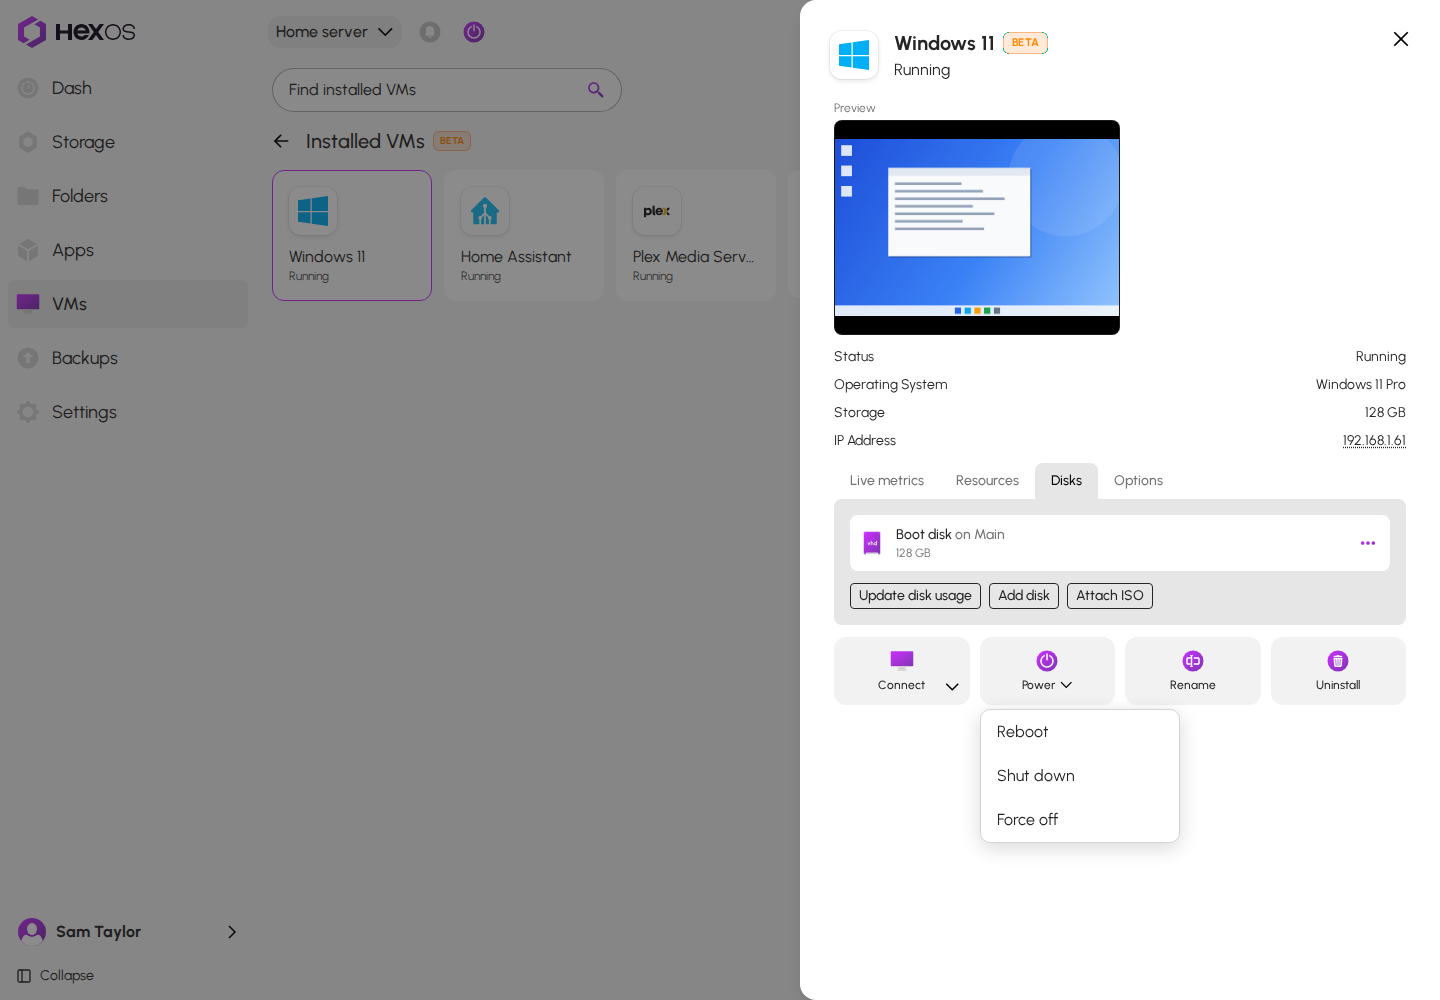Go back with the arrow beside Installed VMs
Image resolution: width=1440 pixels, height=1000 pixels.
click(x=281, y=141)
